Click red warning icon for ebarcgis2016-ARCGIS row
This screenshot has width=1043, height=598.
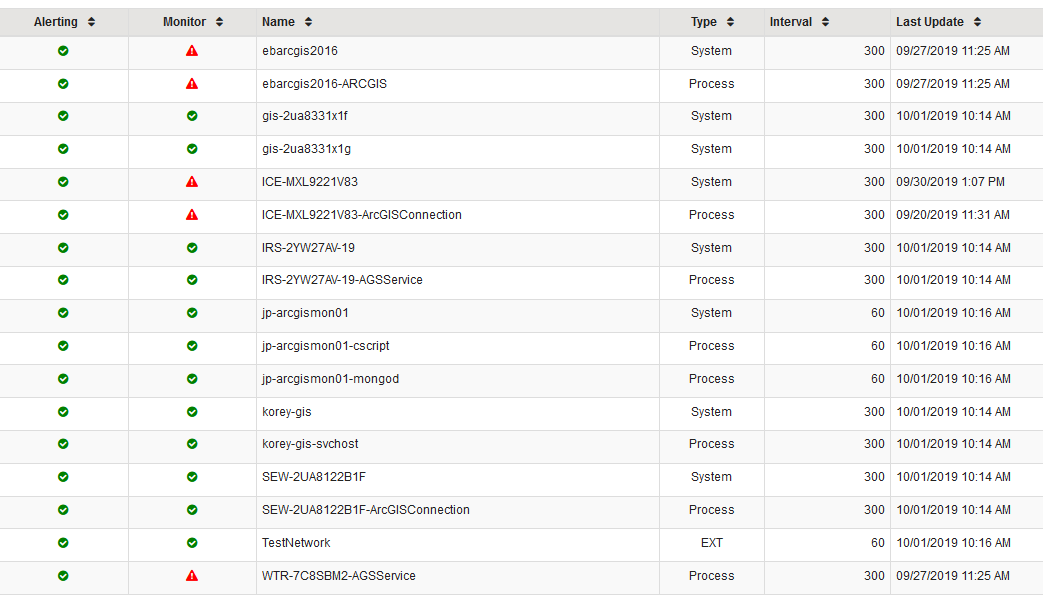pos(192,84)
